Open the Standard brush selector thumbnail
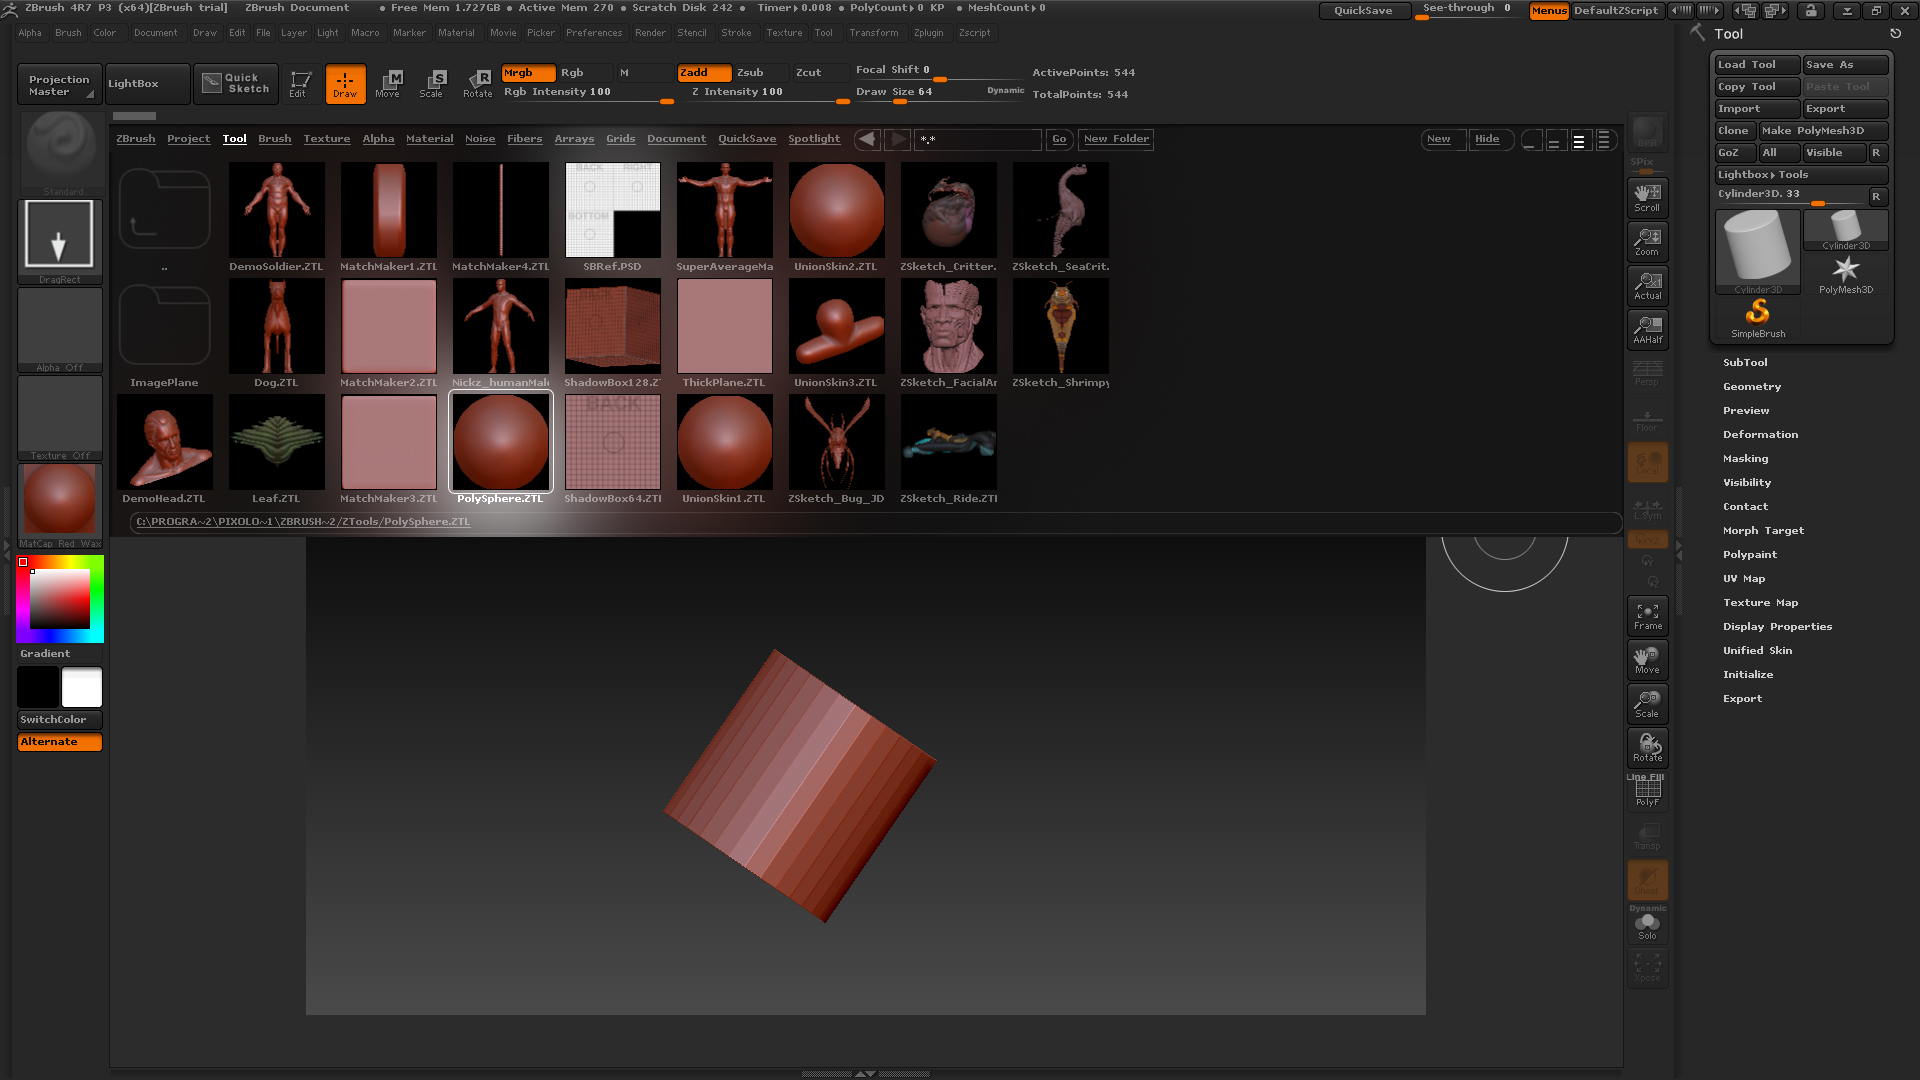This screenshot has height=1080, width=1920. [x=60, y=153]
